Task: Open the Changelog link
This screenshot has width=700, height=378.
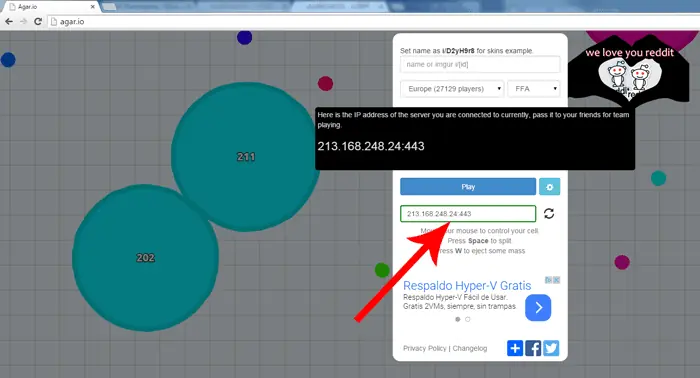Action: click(470, 348)
